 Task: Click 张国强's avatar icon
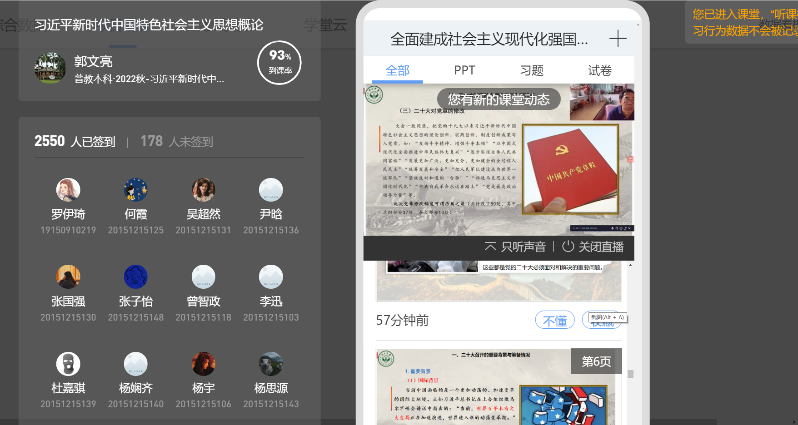(68, 277)
